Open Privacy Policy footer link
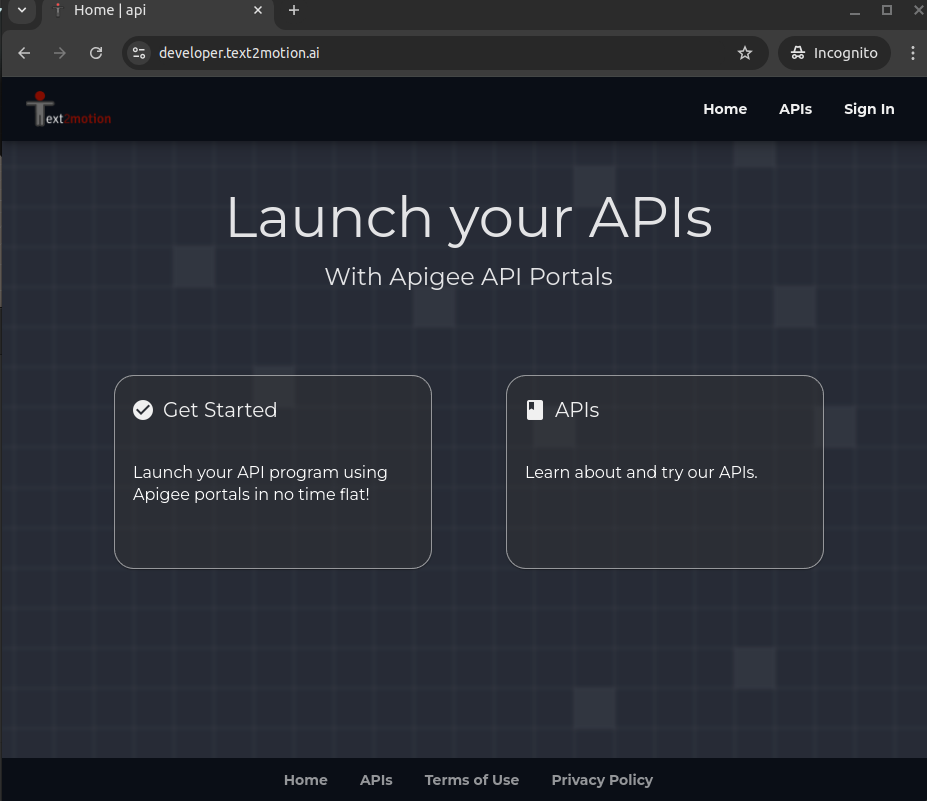Screen dimensions: 927x801 pyautogui.click(x=602, y=780)
